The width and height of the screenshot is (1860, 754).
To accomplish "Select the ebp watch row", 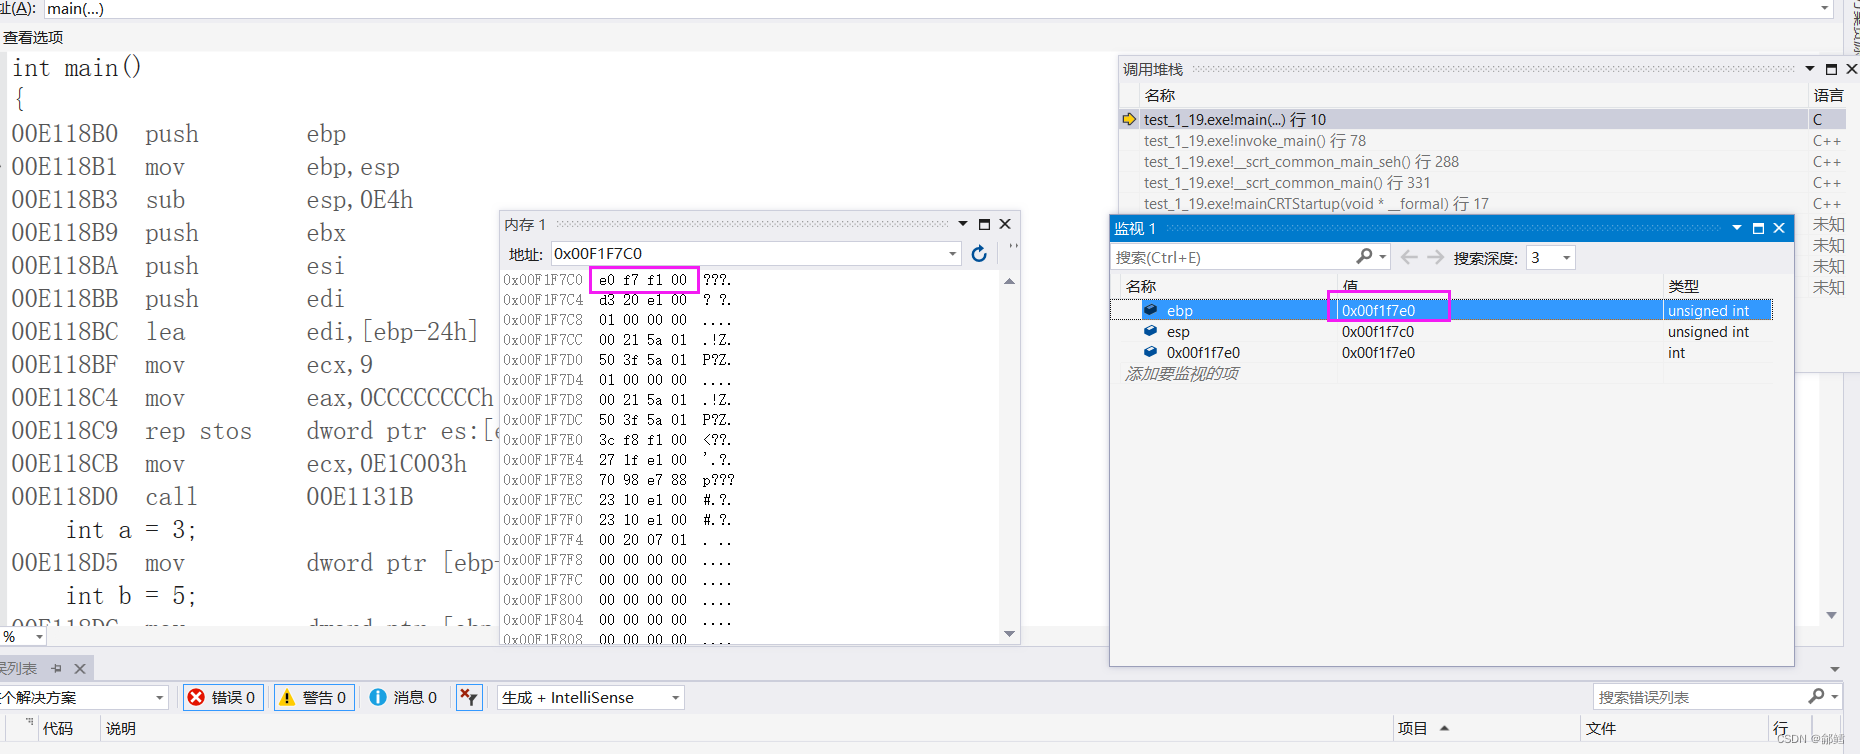I will point(1441,310).
